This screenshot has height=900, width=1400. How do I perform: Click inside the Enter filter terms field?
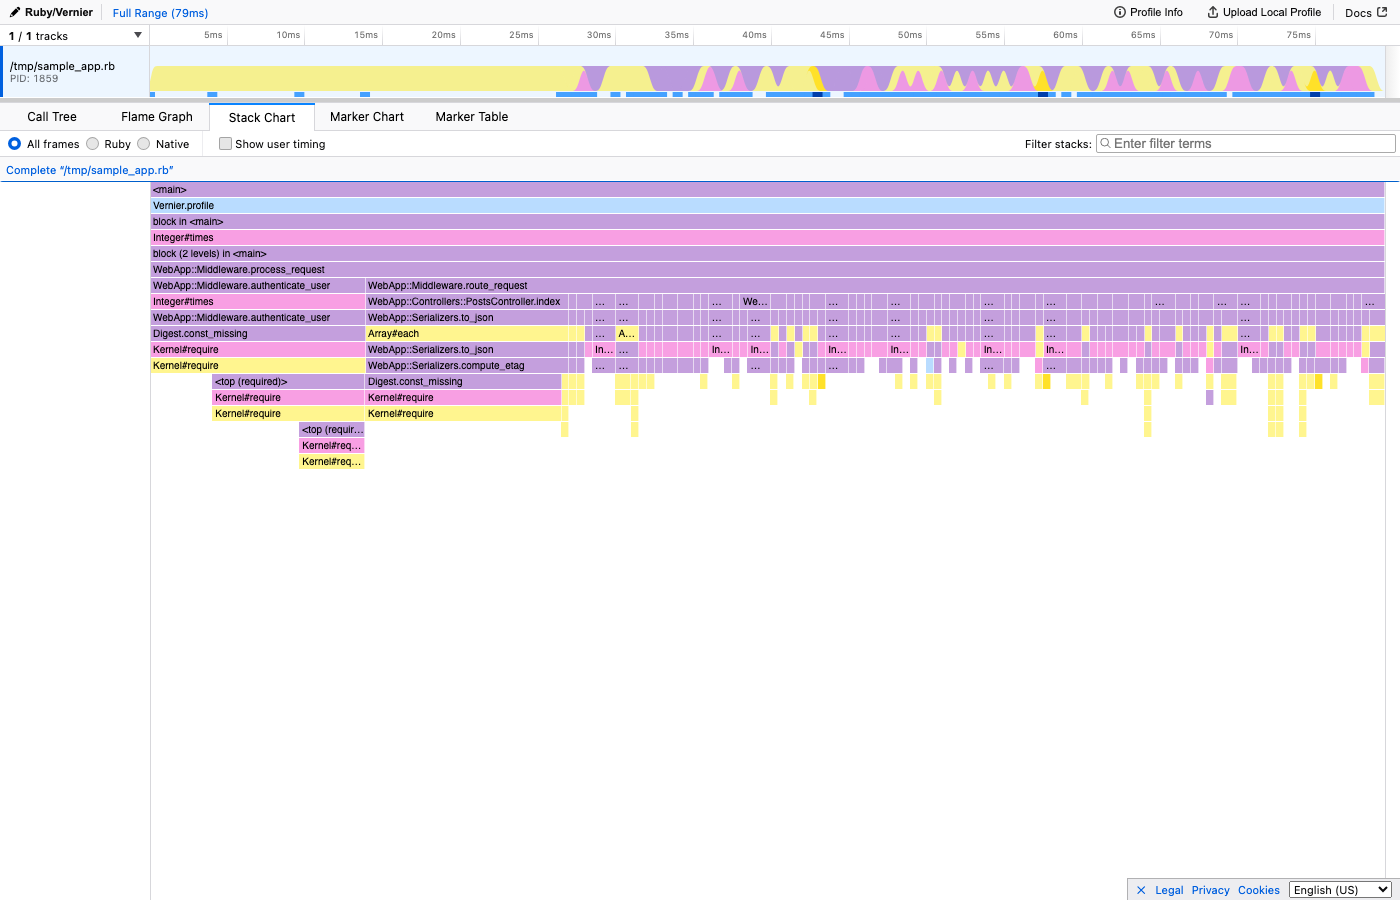click(1200, 143)
